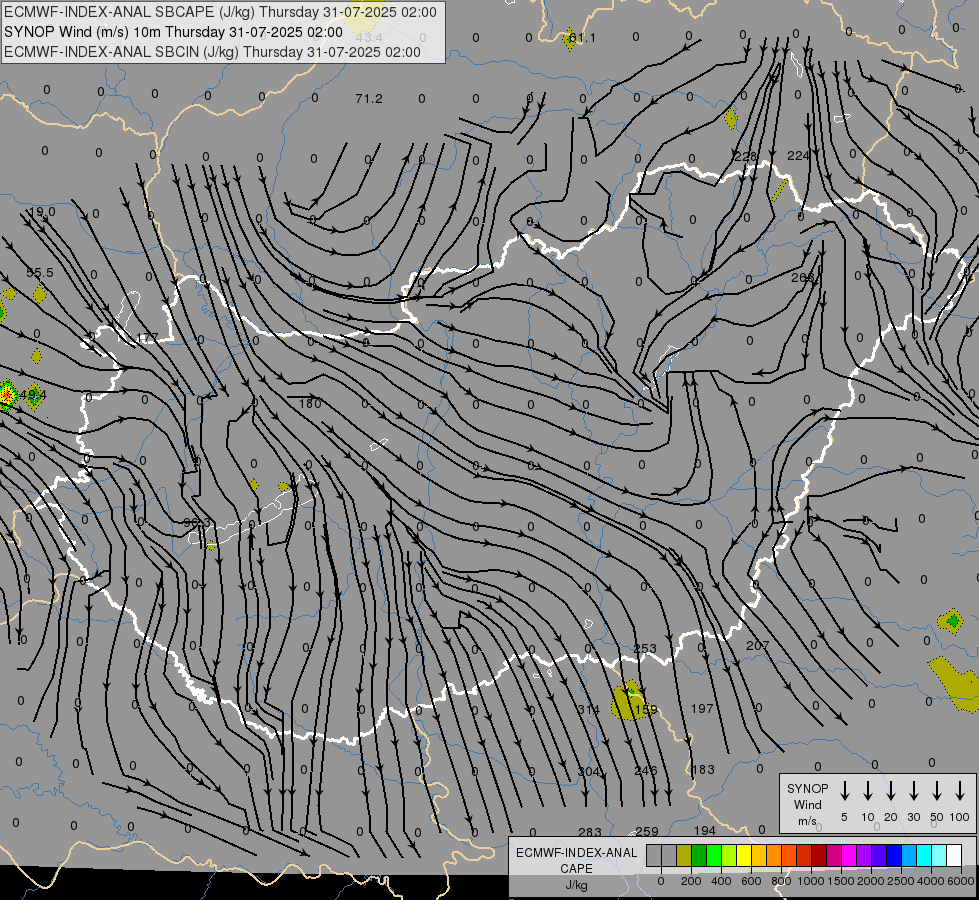Click the 228 value near northern border
Image resolution: width=979 pixels, height=900 pixels.
coord(745,156)
